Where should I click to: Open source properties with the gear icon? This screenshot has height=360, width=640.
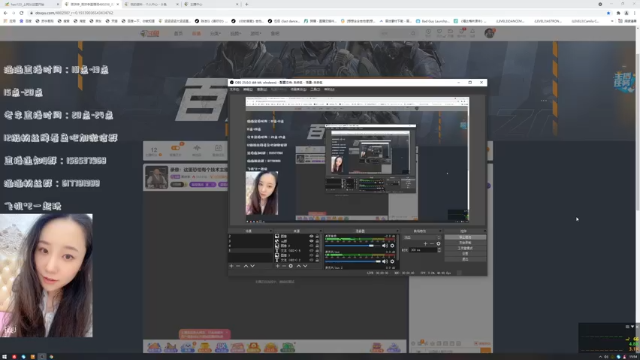pyautogui.click(x=291, y=266)
